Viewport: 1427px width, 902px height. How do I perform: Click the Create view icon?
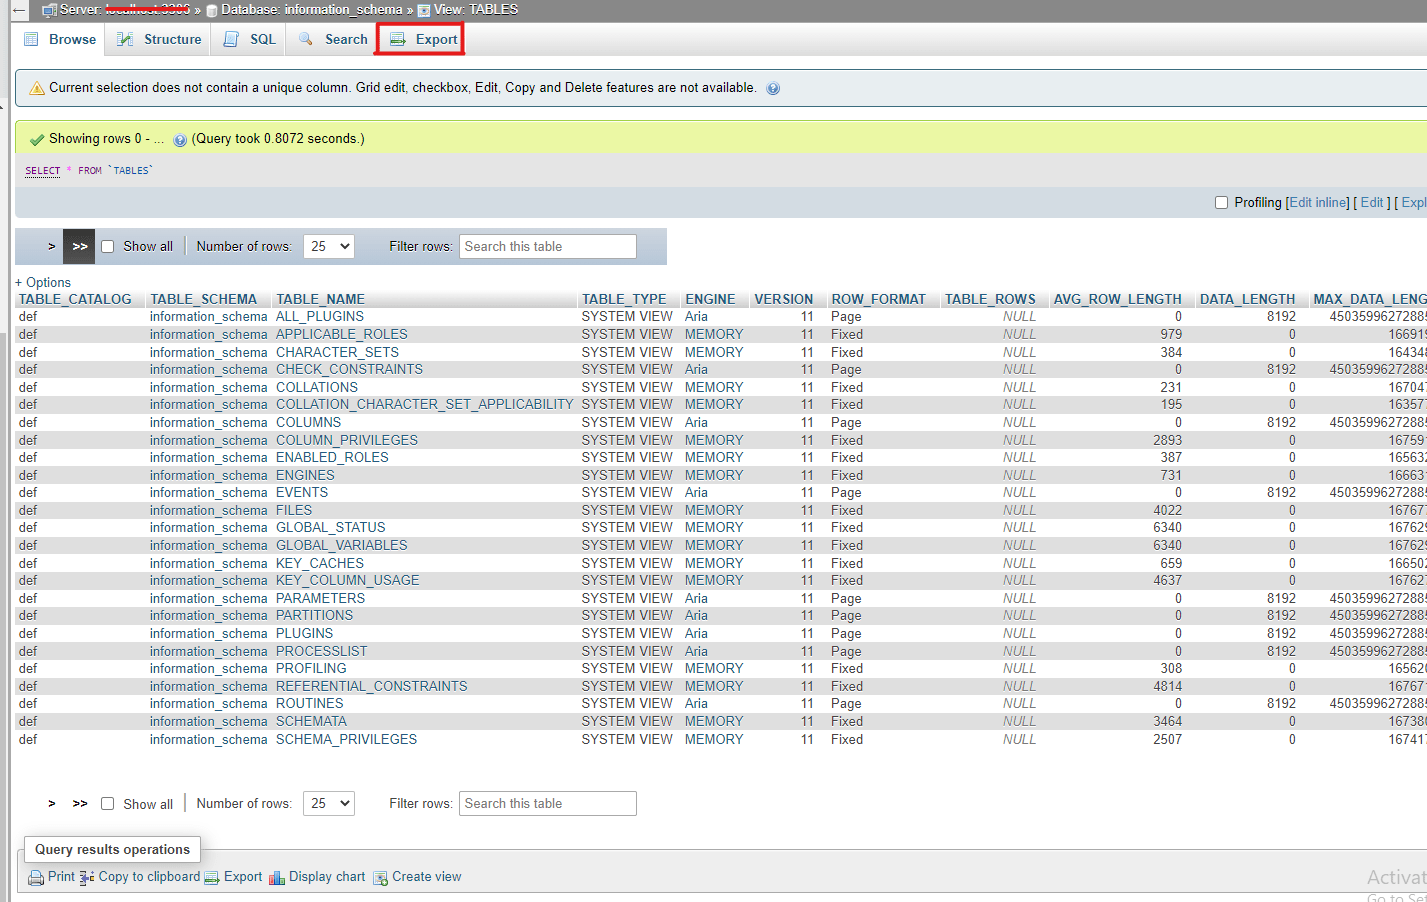point(380,878)
